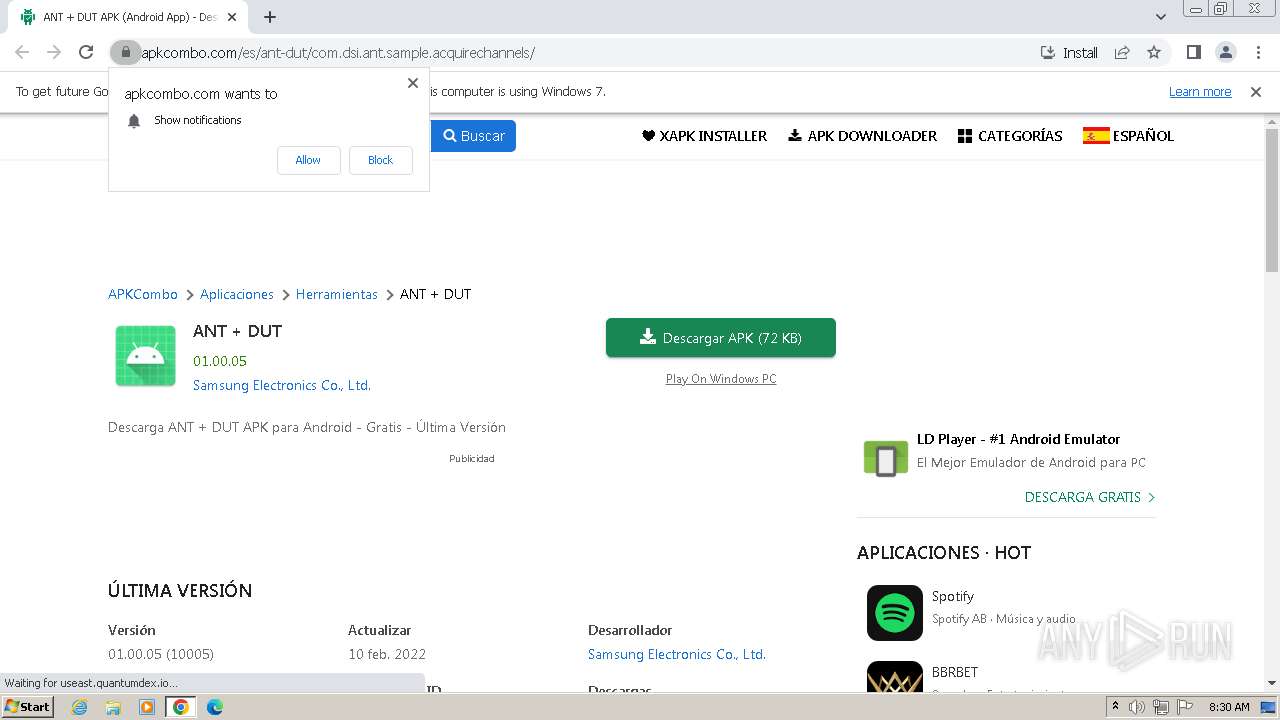Screen dimensions: 1280x720
Task: Open Herramientas breadcrumb link
Action: point(337,294)
